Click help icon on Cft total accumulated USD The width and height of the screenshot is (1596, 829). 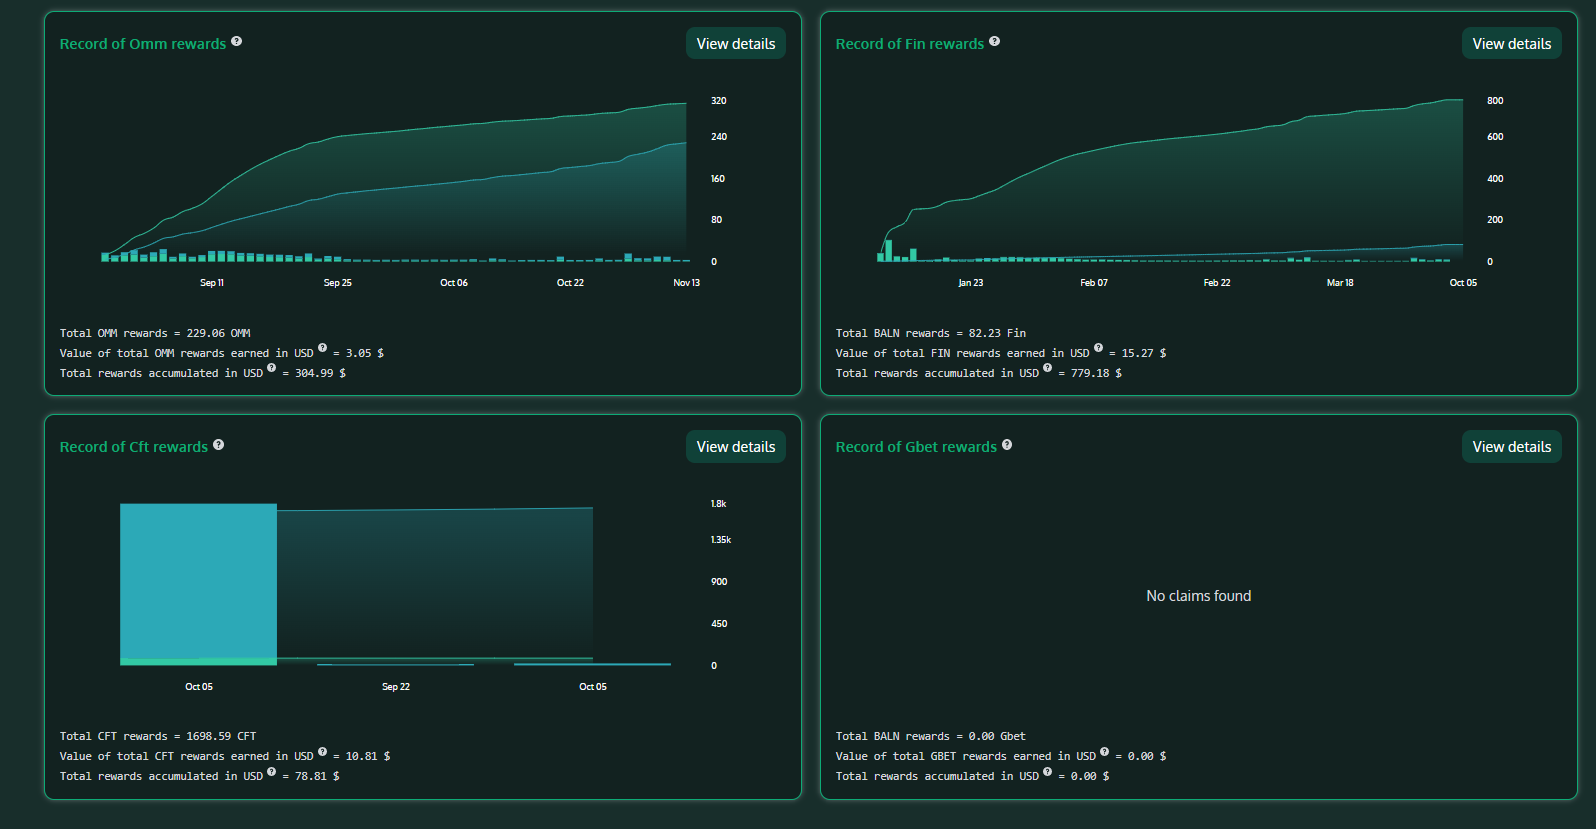(272, 771)
